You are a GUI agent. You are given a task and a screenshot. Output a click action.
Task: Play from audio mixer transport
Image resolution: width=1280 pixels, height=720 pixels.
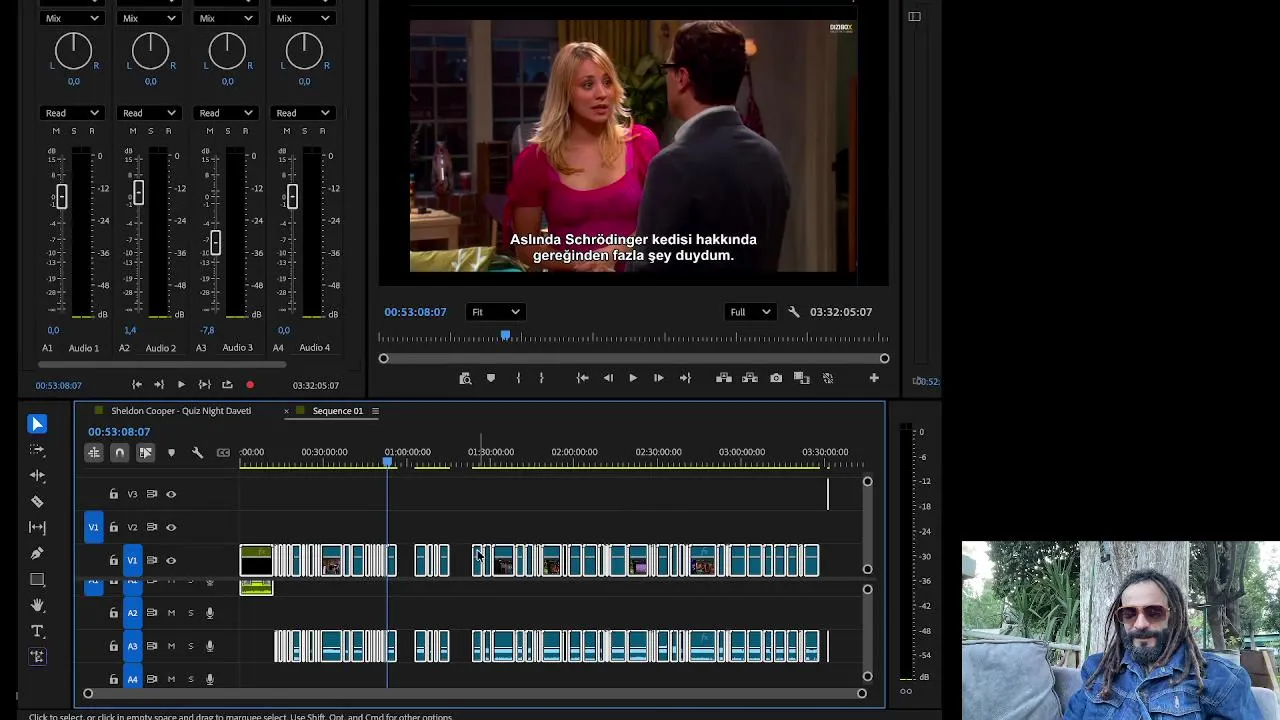pos(181,385)
